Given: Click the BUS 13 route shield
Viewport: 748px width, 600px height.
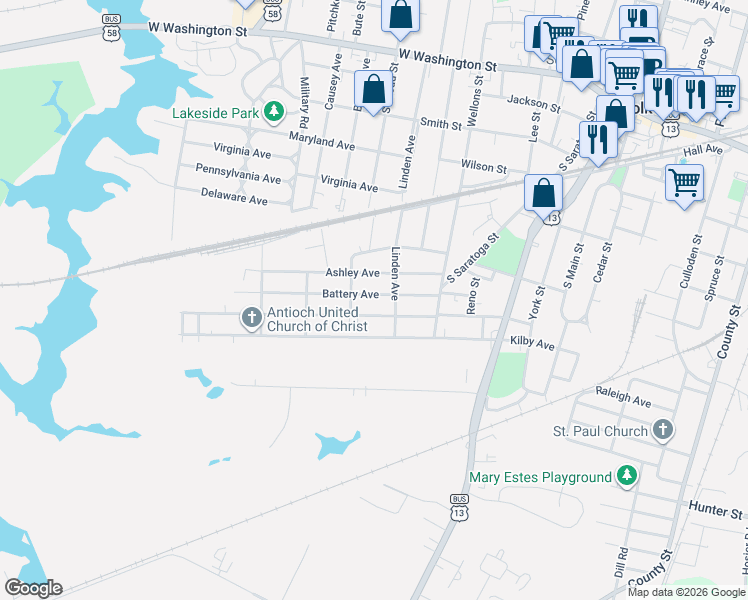Looking at the screenshot, I should point(459,507).
